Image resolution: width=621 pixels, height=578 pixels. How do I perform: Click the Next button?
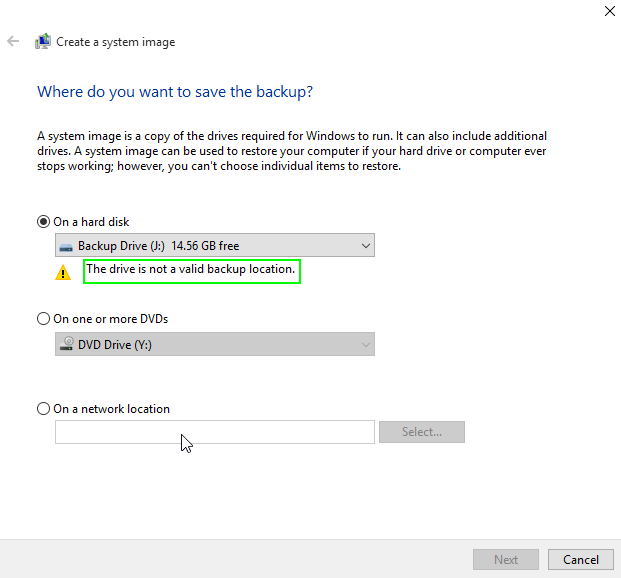tap(506, 560)
